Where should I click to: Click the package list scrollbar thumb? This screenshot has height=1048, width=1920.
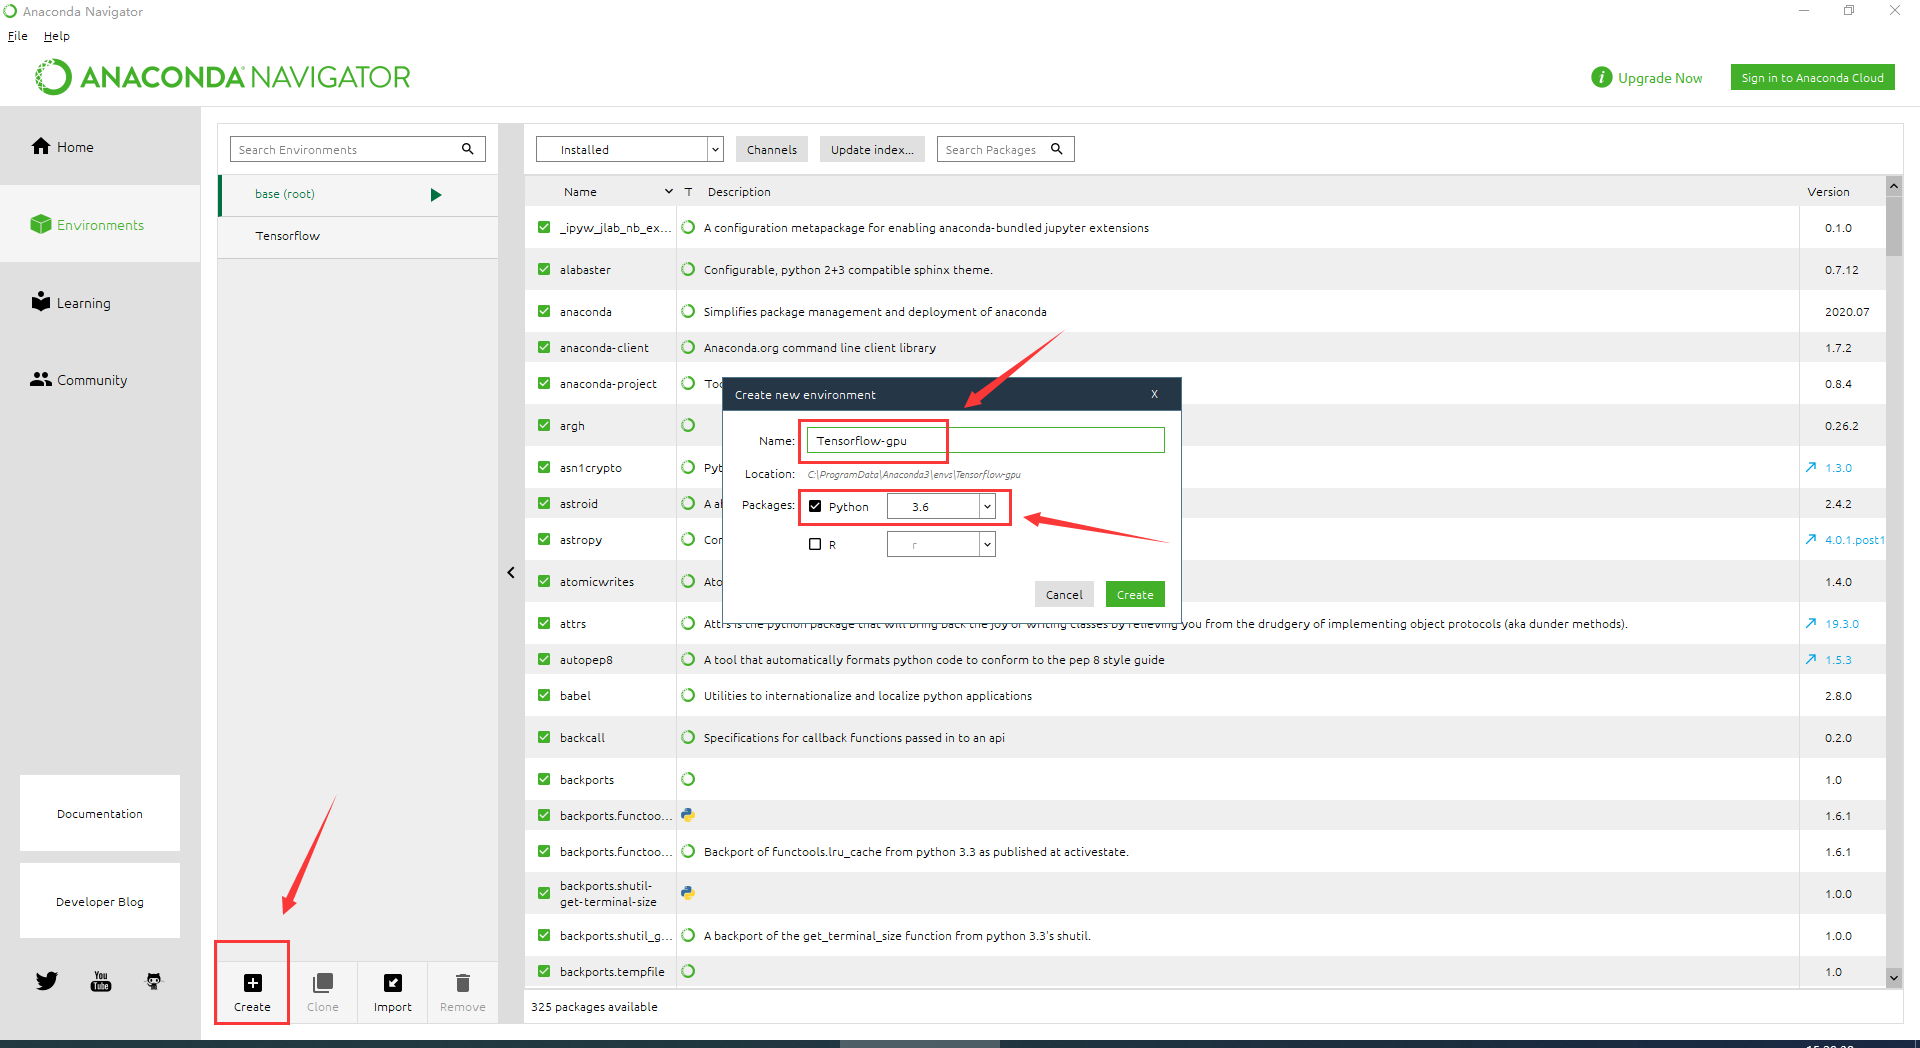[1894, 226]
